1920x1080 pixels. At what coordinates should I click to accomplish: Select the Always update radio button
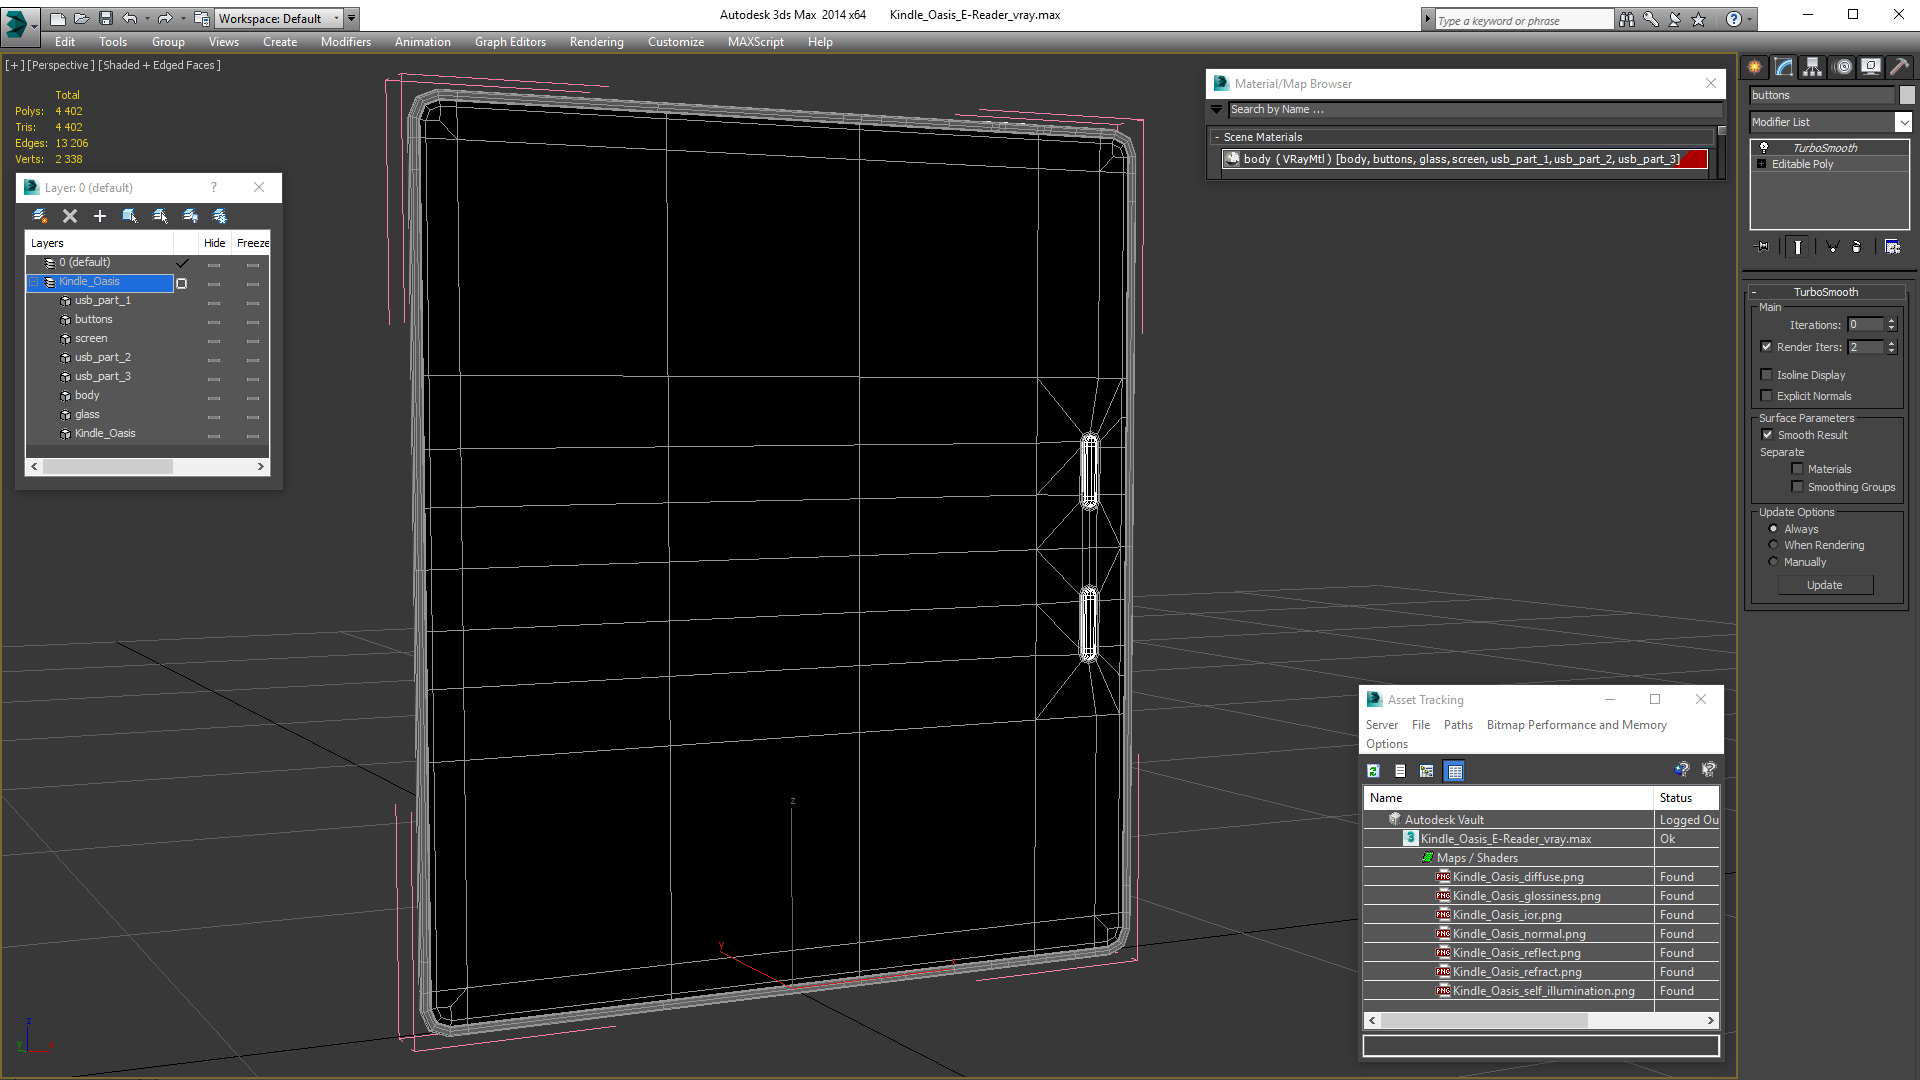(x=1774, y=529)
